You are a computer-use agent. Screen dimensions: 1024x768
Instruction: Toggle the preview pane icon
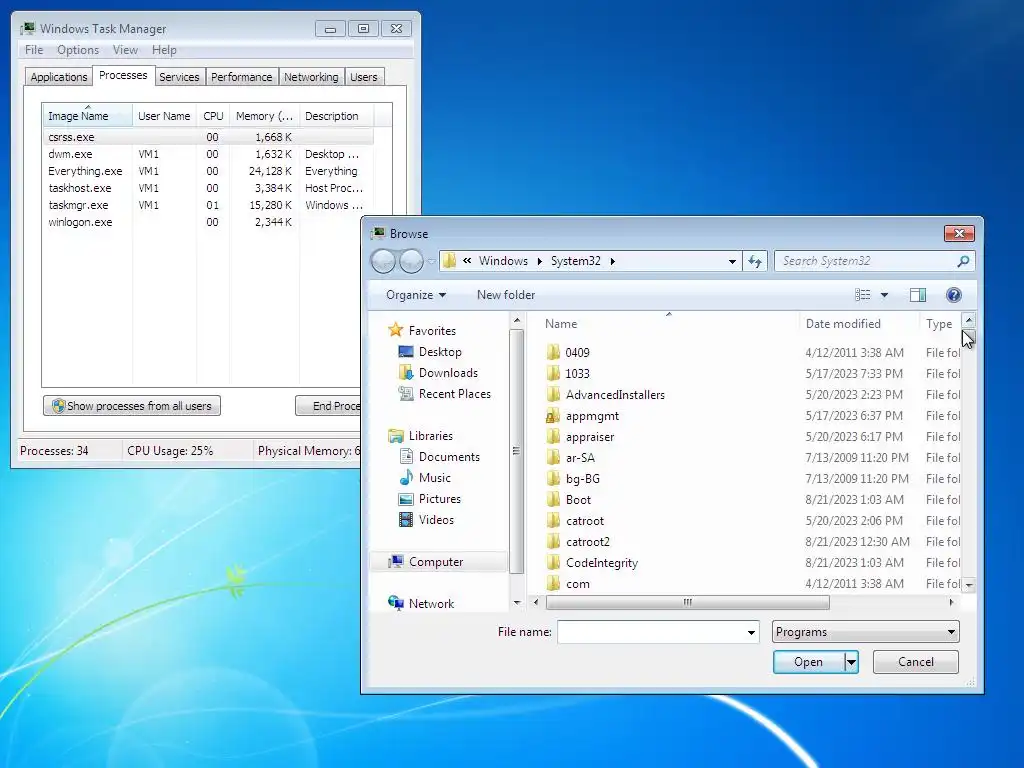click(x=918, y=295)
